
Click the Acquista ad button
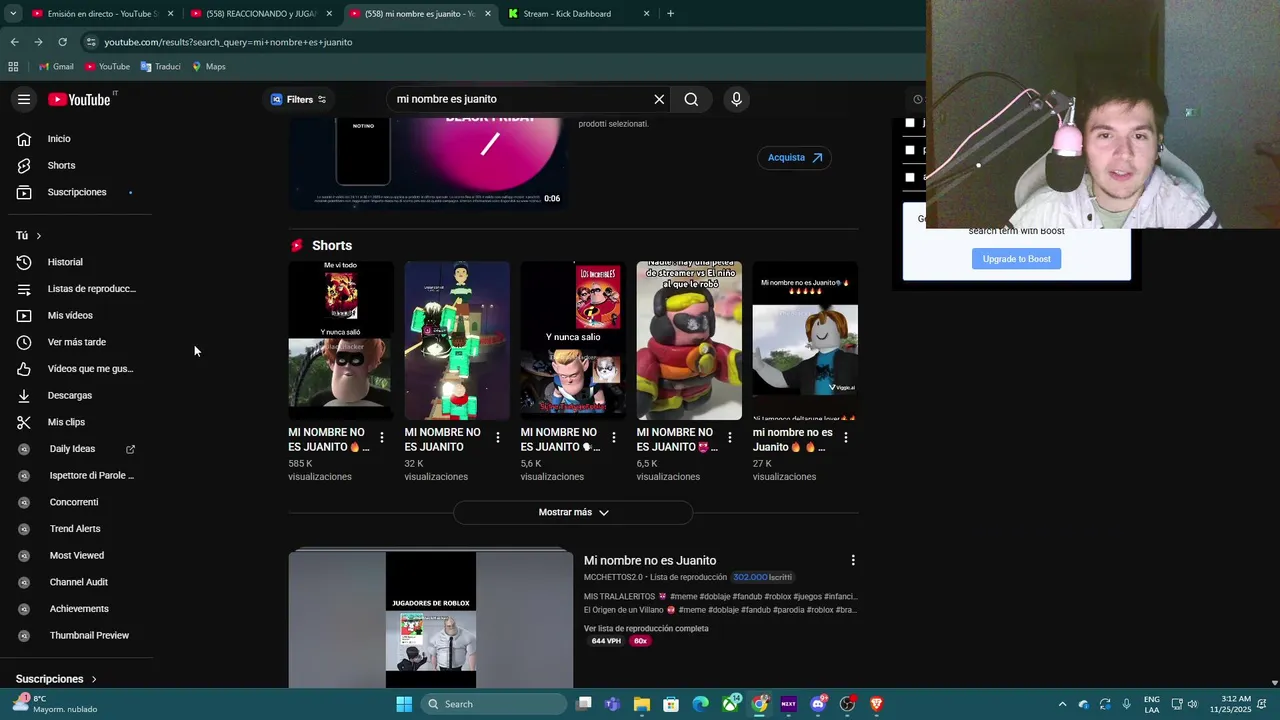pyautogui.click(x=794, y=158)
